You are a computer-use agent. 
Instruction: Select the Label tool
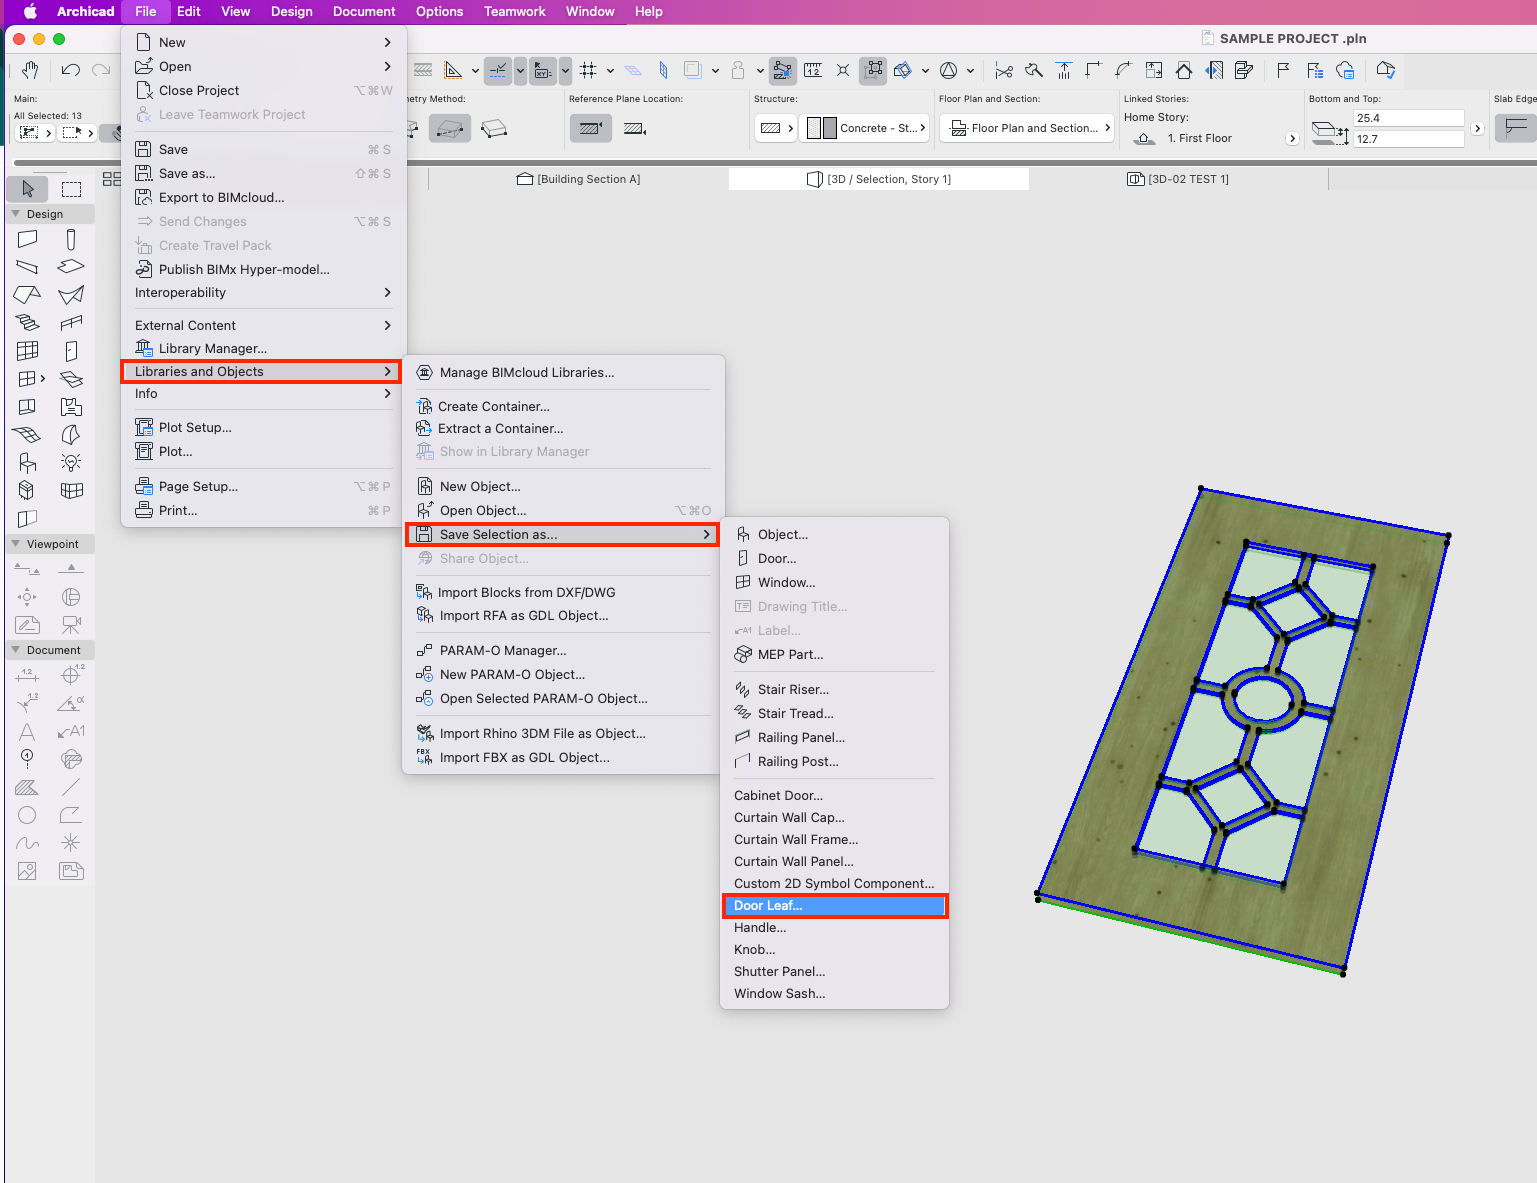71,731
